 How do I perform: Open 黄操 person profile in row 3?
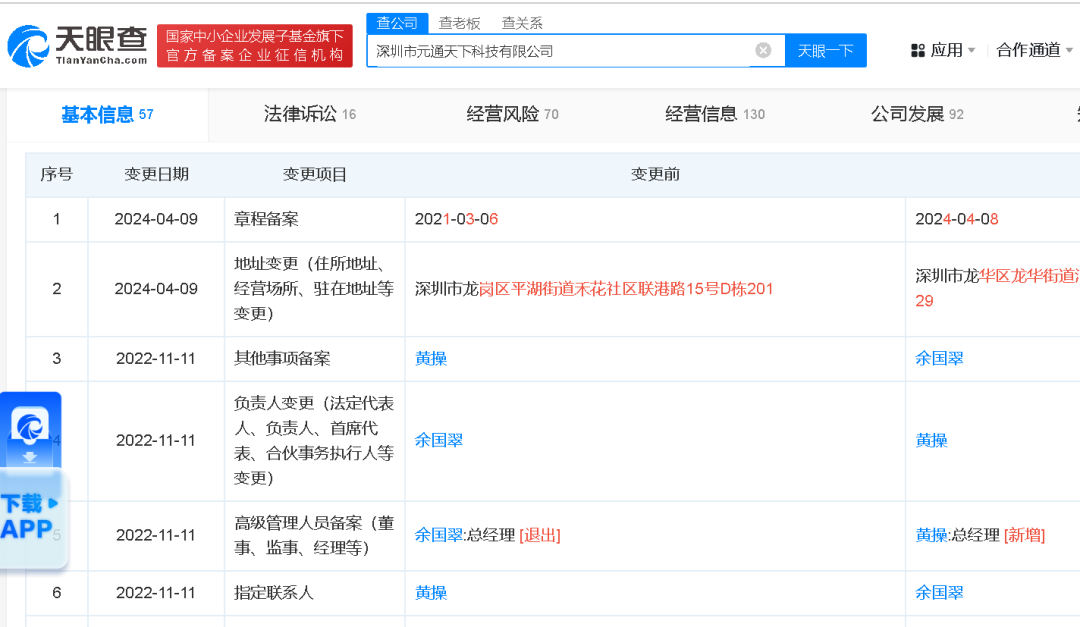430,359
